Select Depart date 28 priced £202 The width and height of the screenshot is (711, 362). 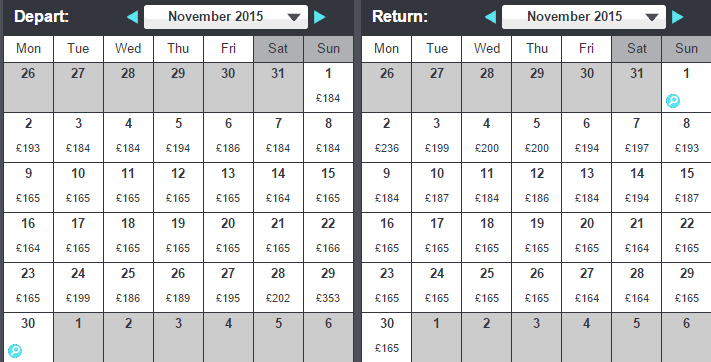click(278, 287)
